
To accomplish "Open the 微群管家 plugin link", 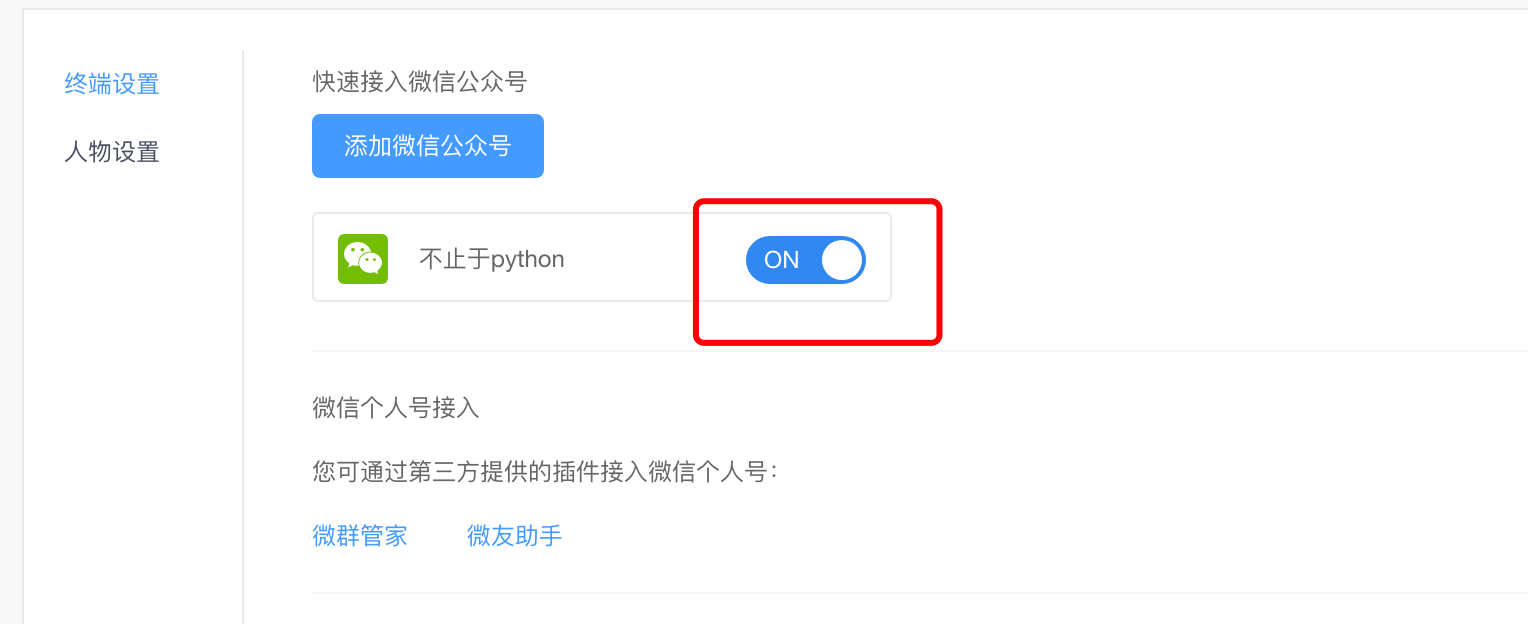I will (360, 536).
